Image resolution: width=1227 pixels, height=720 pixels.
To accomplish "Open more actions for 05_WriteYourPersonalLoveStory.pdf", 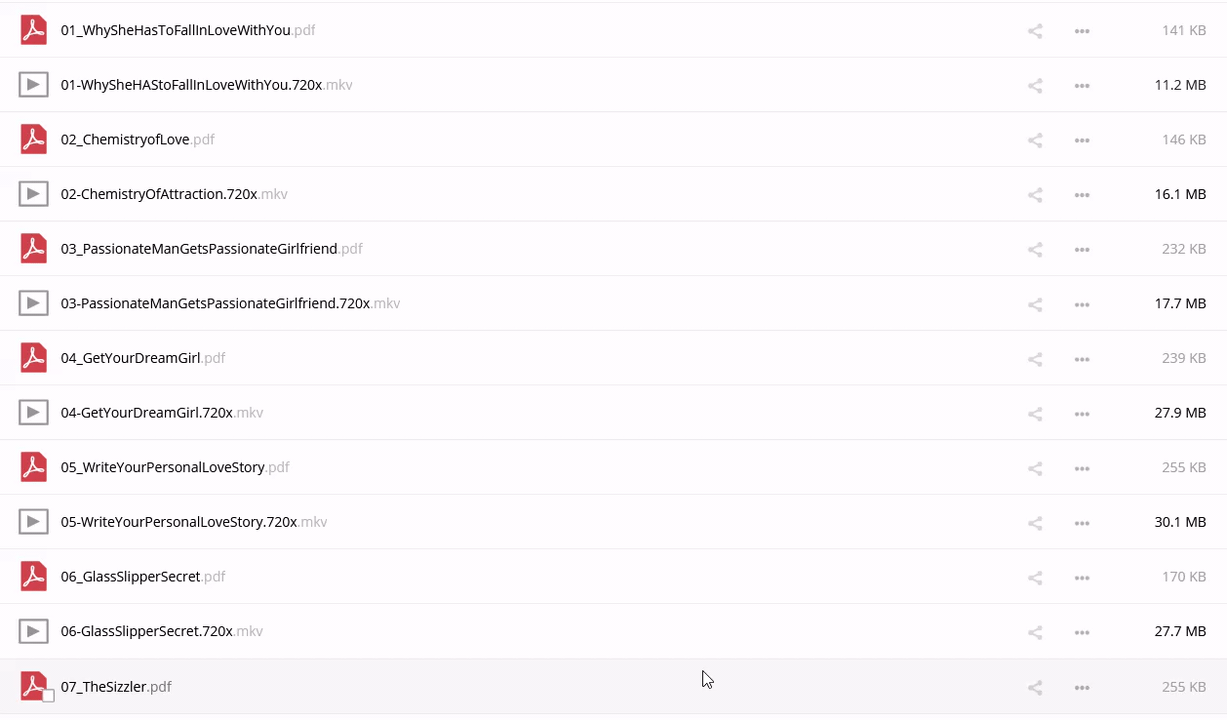I will pyautogui.click(x=1081, y=468).
